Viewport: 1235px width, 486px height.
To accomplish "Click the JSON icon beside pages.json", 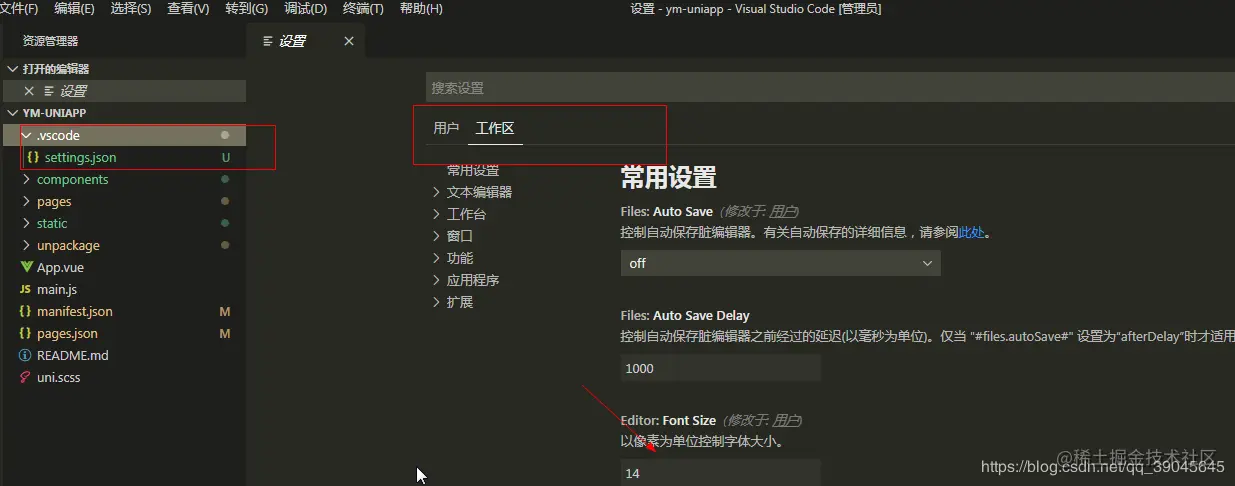I will click(x=26, y=333).
